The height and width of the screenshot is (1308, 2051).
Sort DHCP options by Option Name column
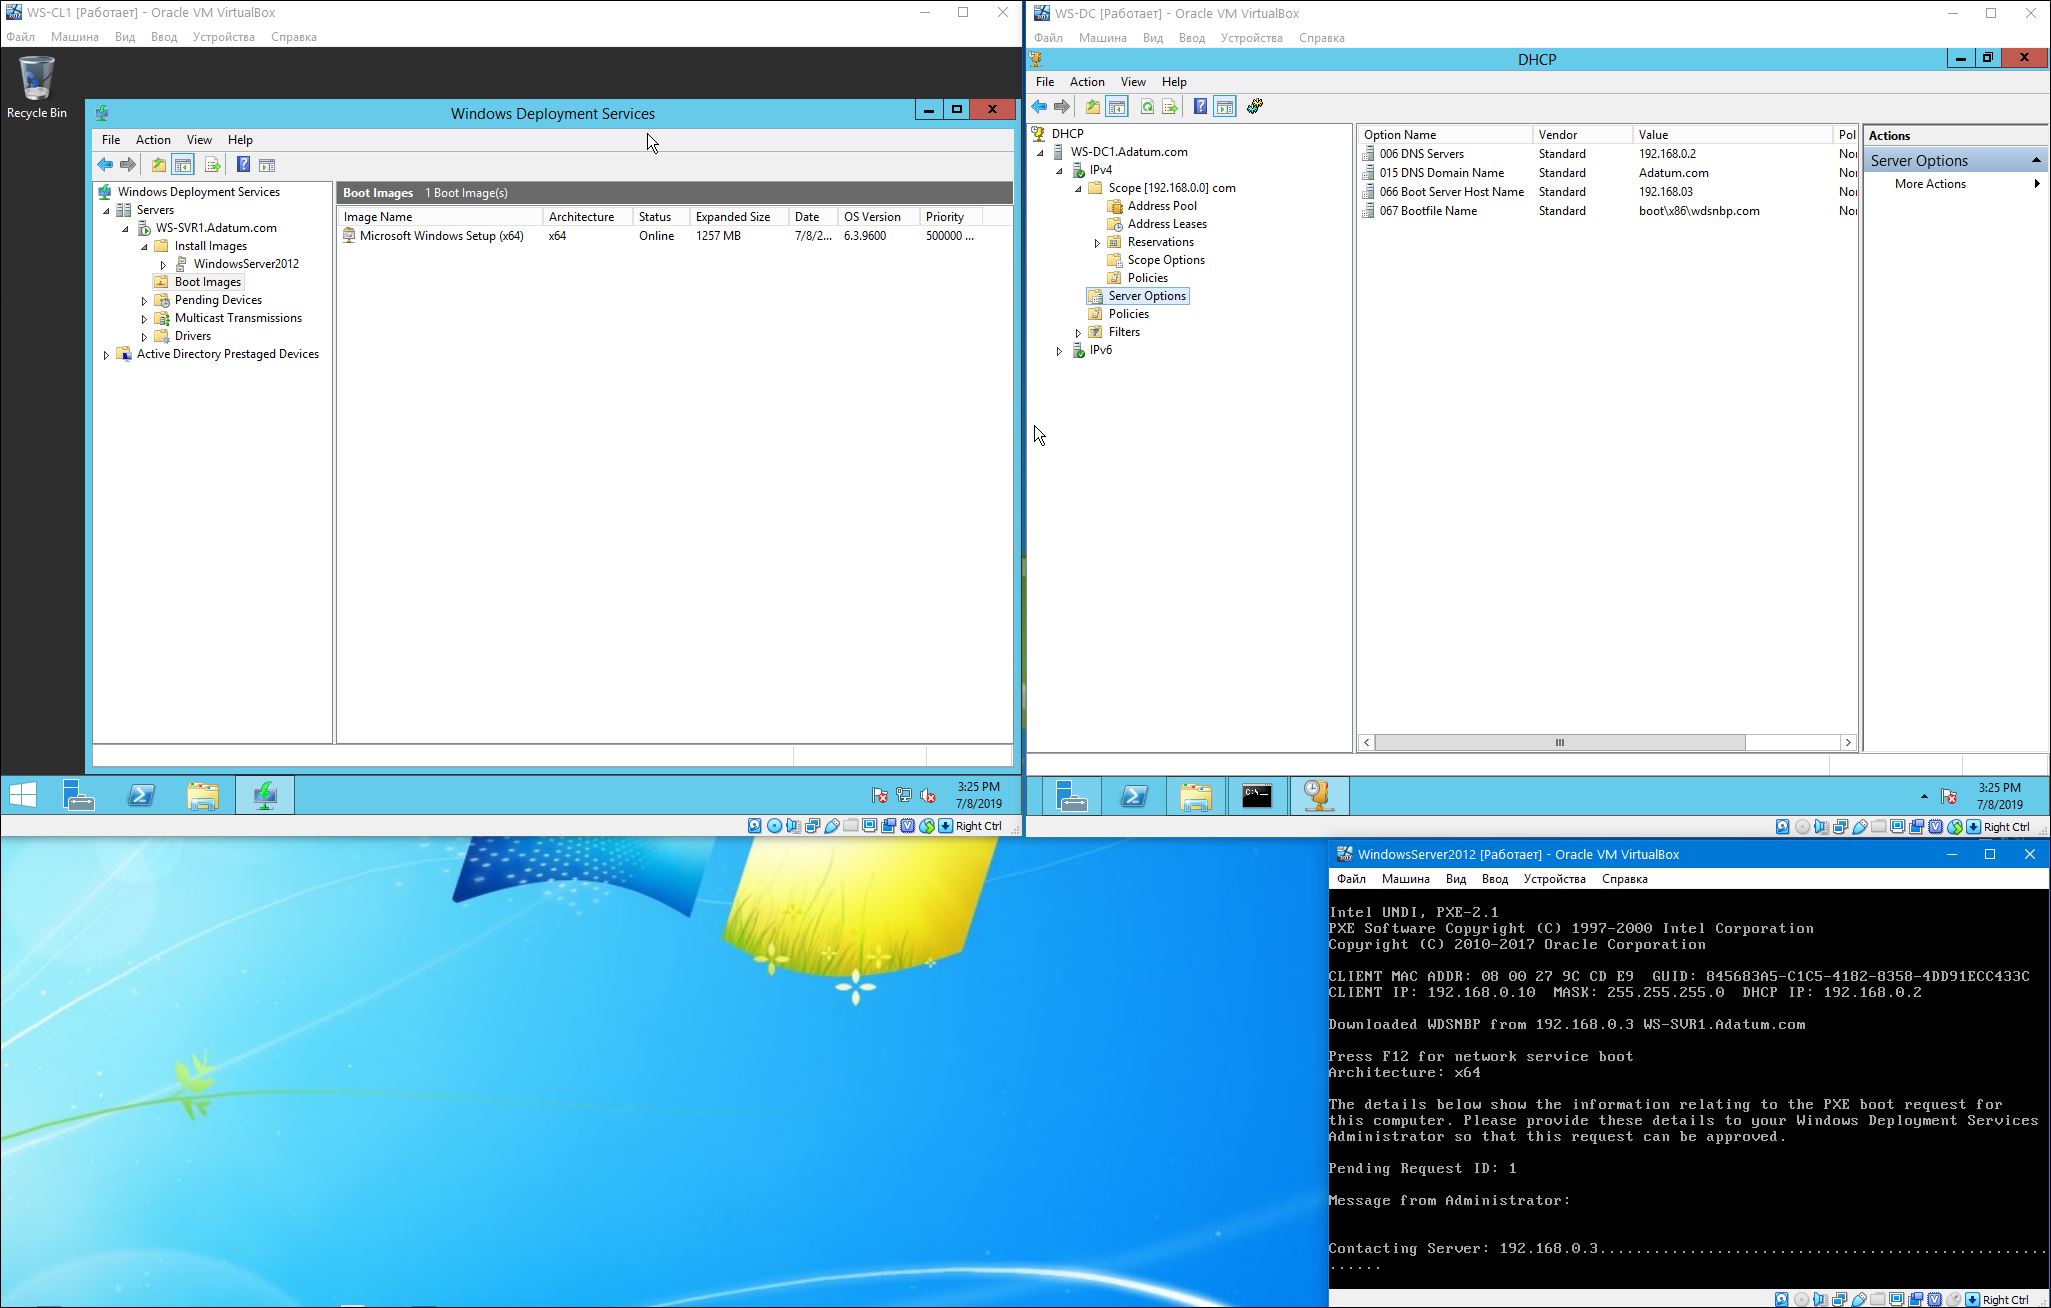pos(1445,135)
